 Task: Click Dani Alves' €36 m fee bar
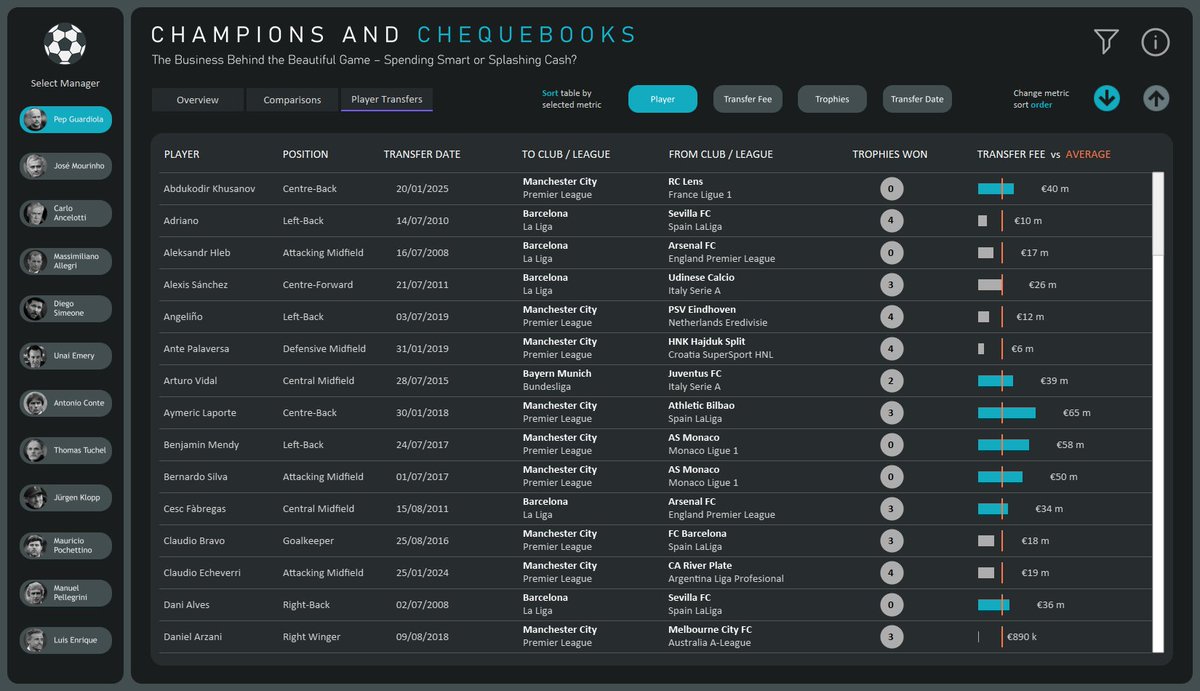click(x=994, y=605)
